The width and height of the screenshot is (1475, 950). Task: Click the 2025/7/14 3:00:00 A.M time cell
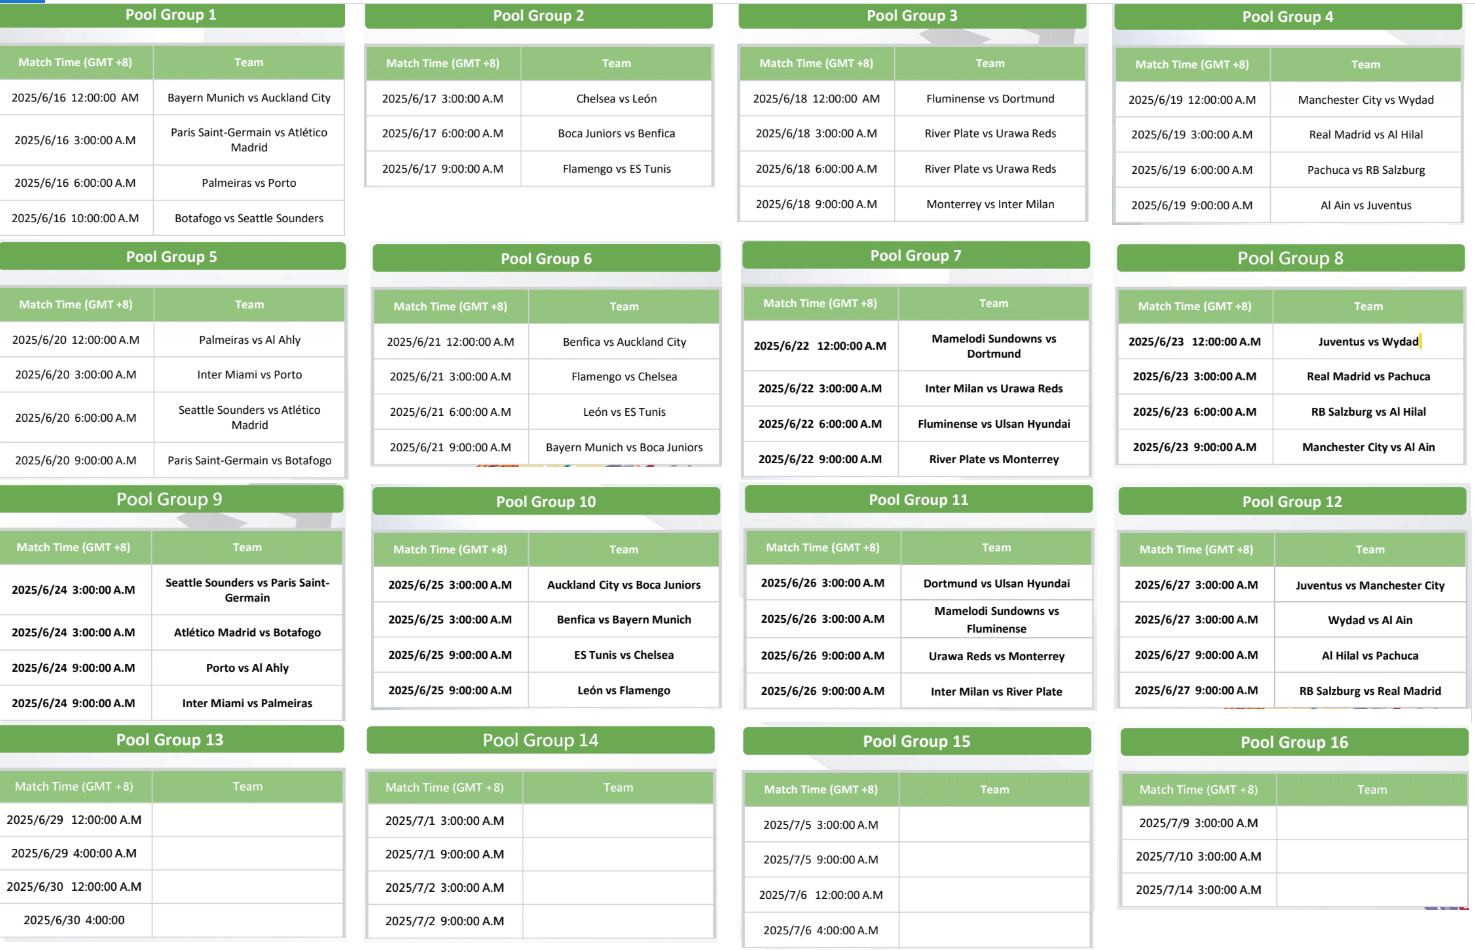pos(1198,890)
